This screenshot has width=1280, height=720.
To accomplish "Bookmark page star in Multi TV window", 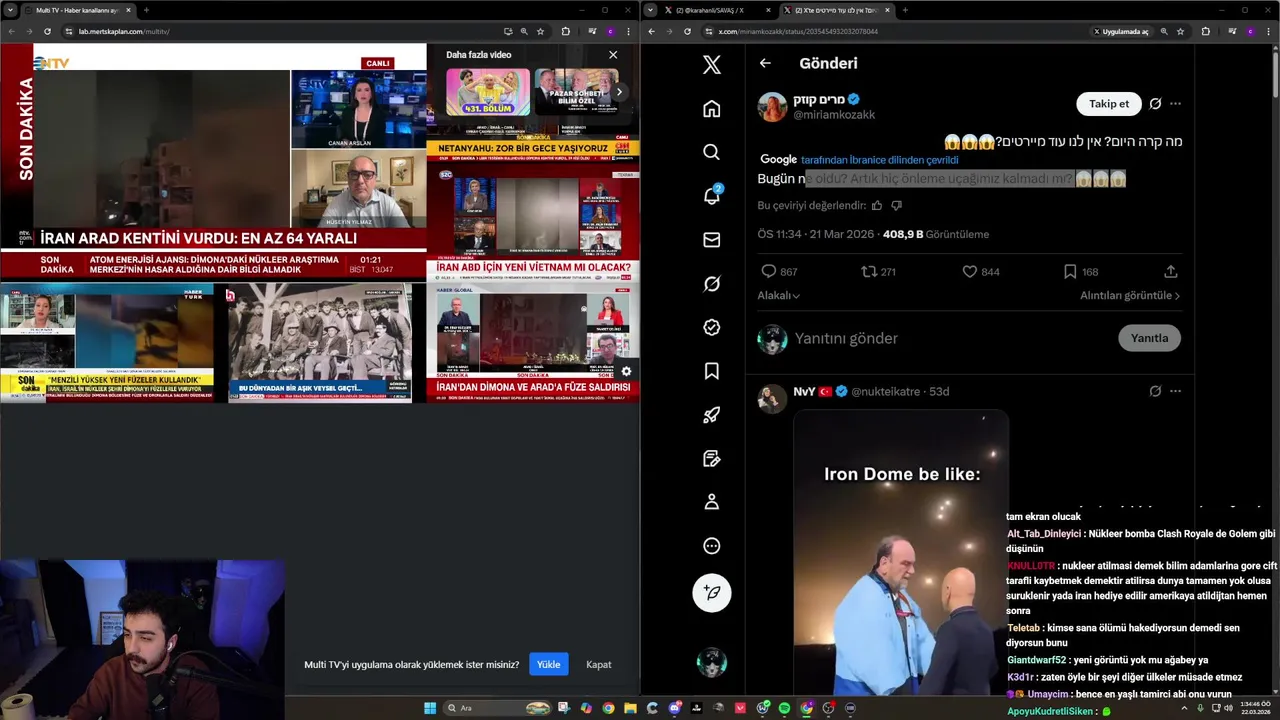I will click(540, 31).
